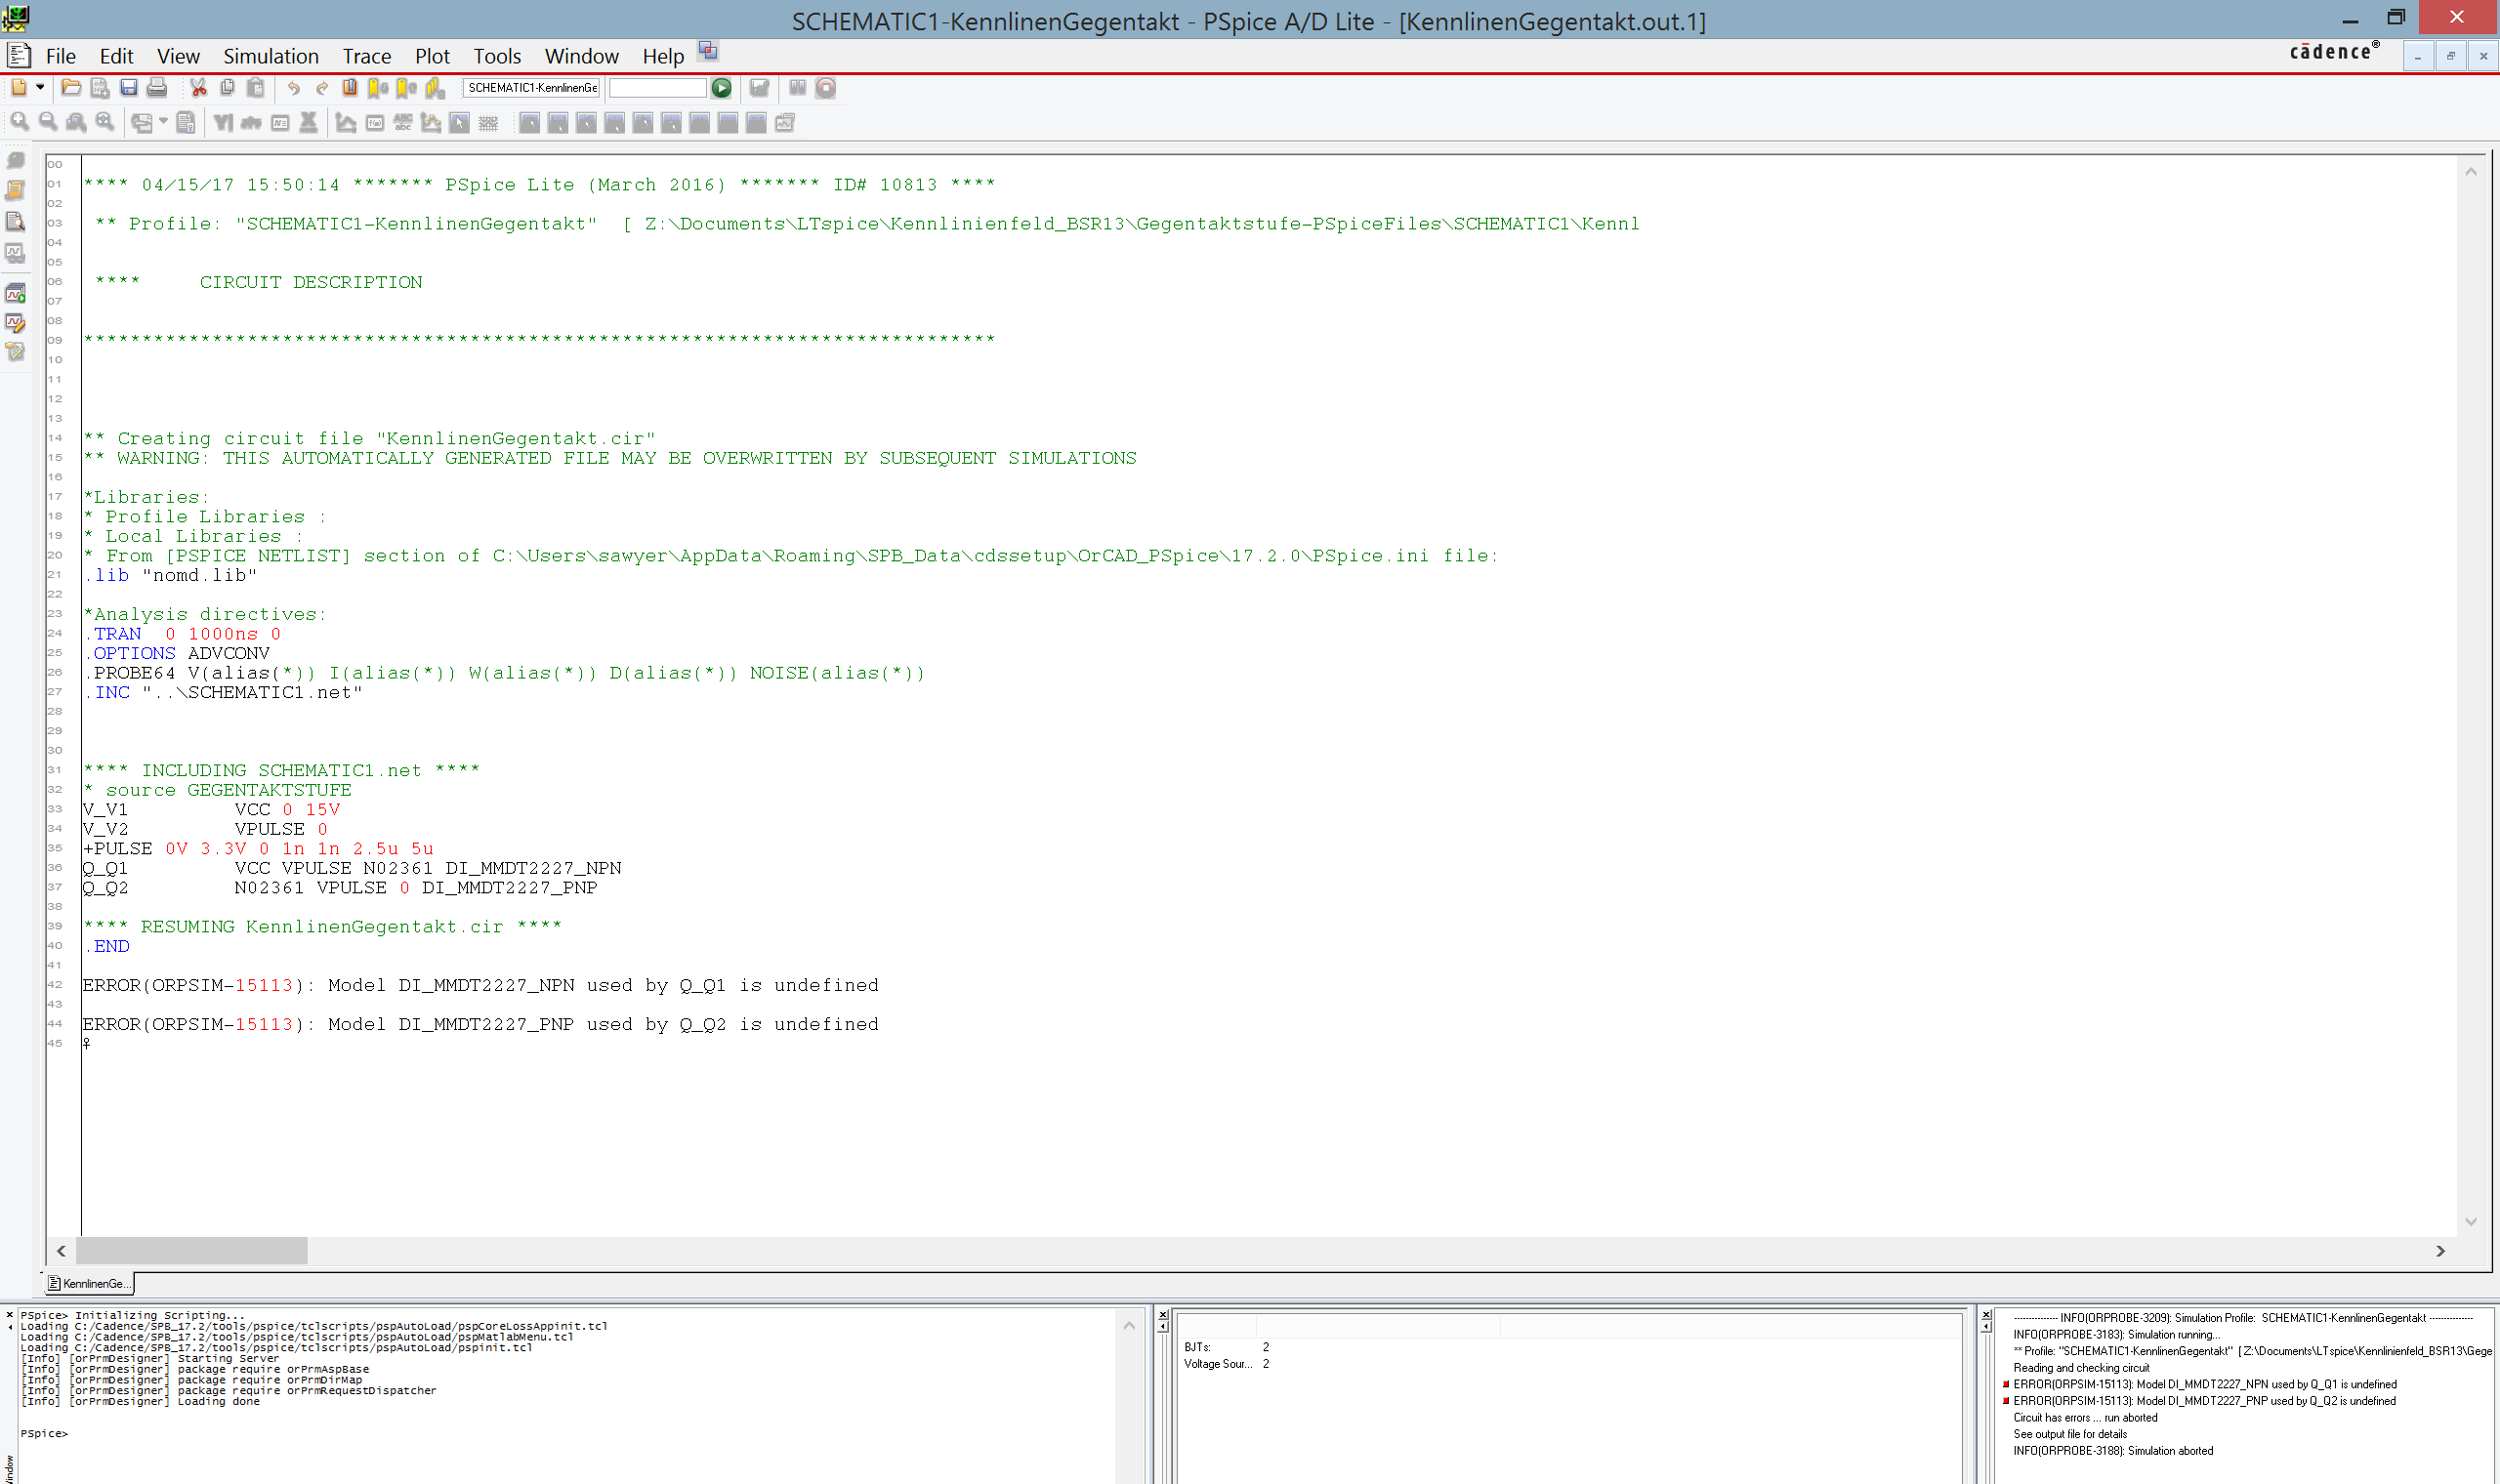Click the Copy icon
Image resolution: width=2500 pixels, height=1484 pixels.
pos(227,88)
